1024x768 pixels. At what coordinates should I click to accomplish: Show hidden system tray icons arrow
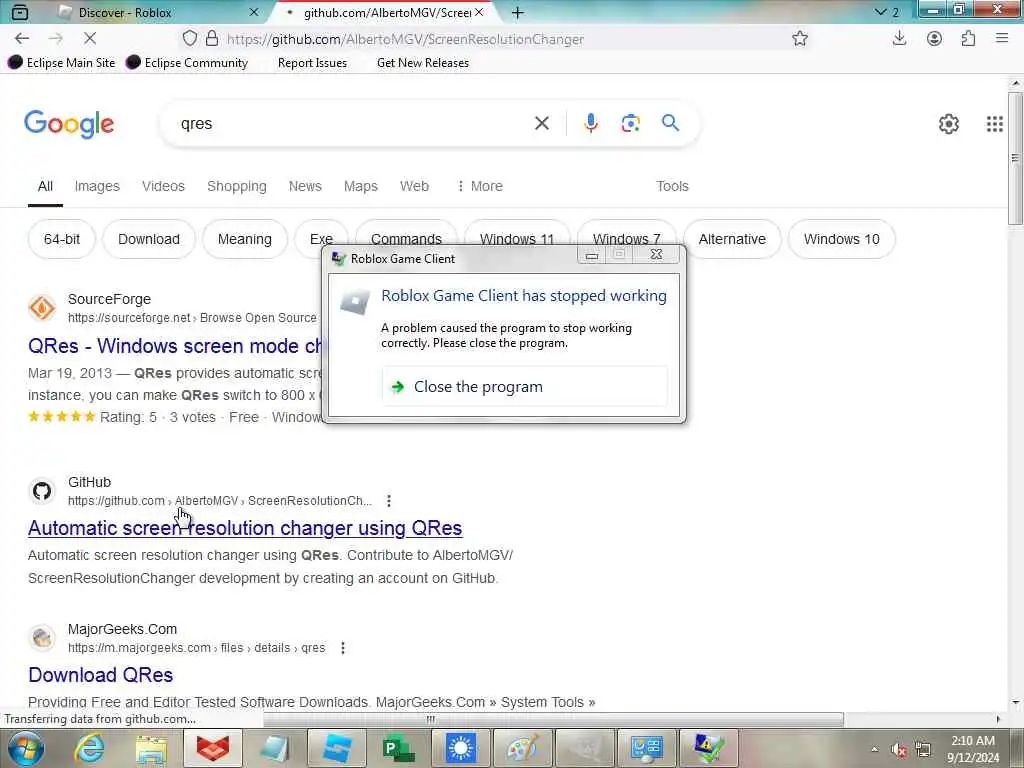[874, 749]
